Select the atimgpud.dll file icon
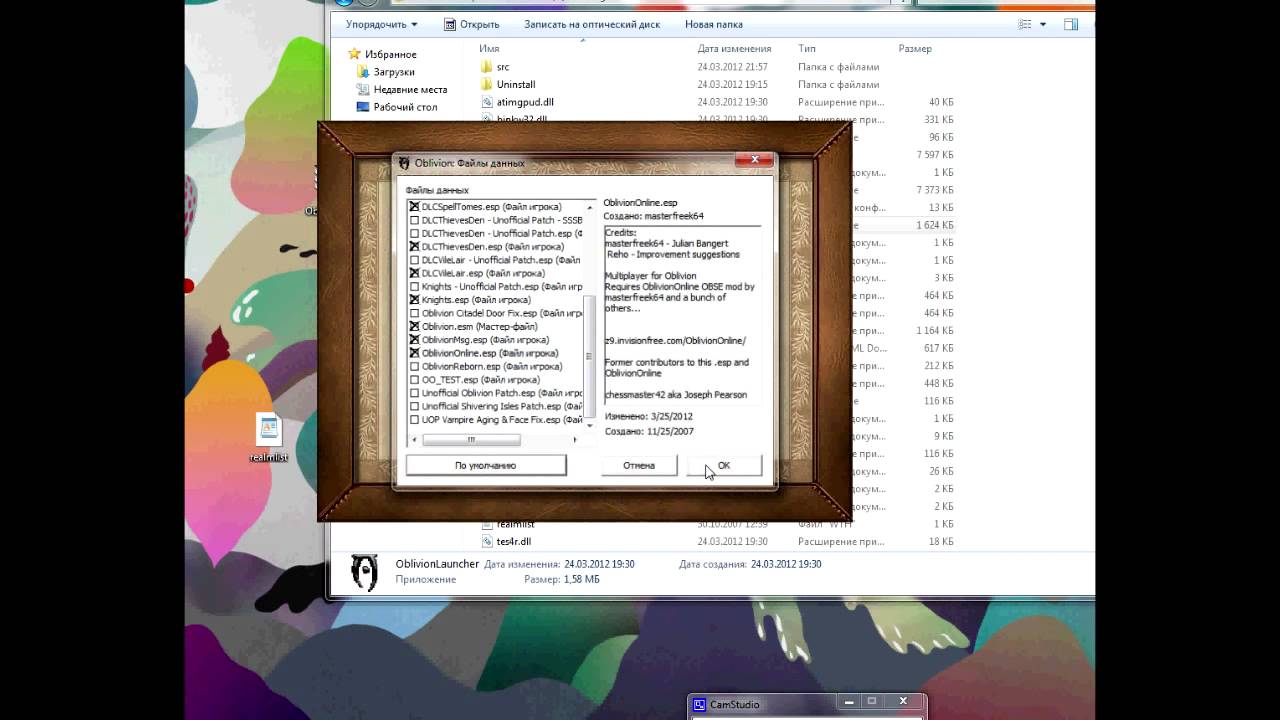This screenshot has width=1280, height=720. (x=487, y=102)
